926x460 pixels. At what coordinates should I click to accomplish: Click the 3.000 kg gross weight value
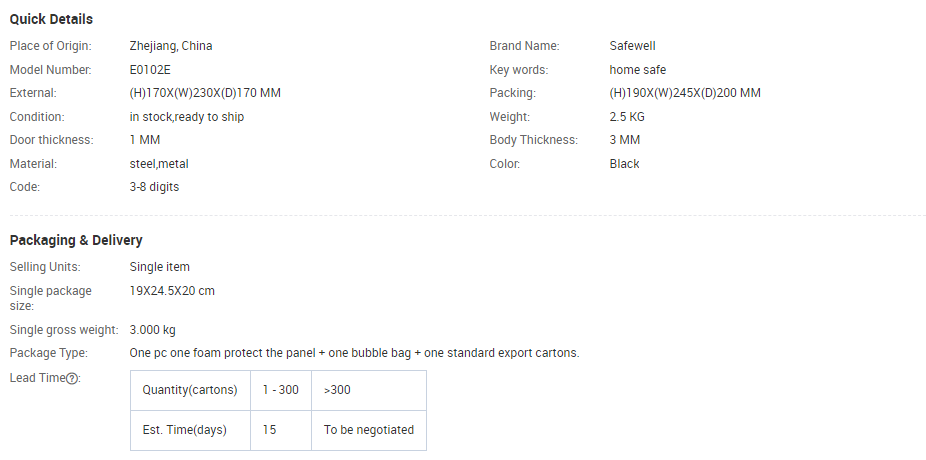[x=152, y=330]
